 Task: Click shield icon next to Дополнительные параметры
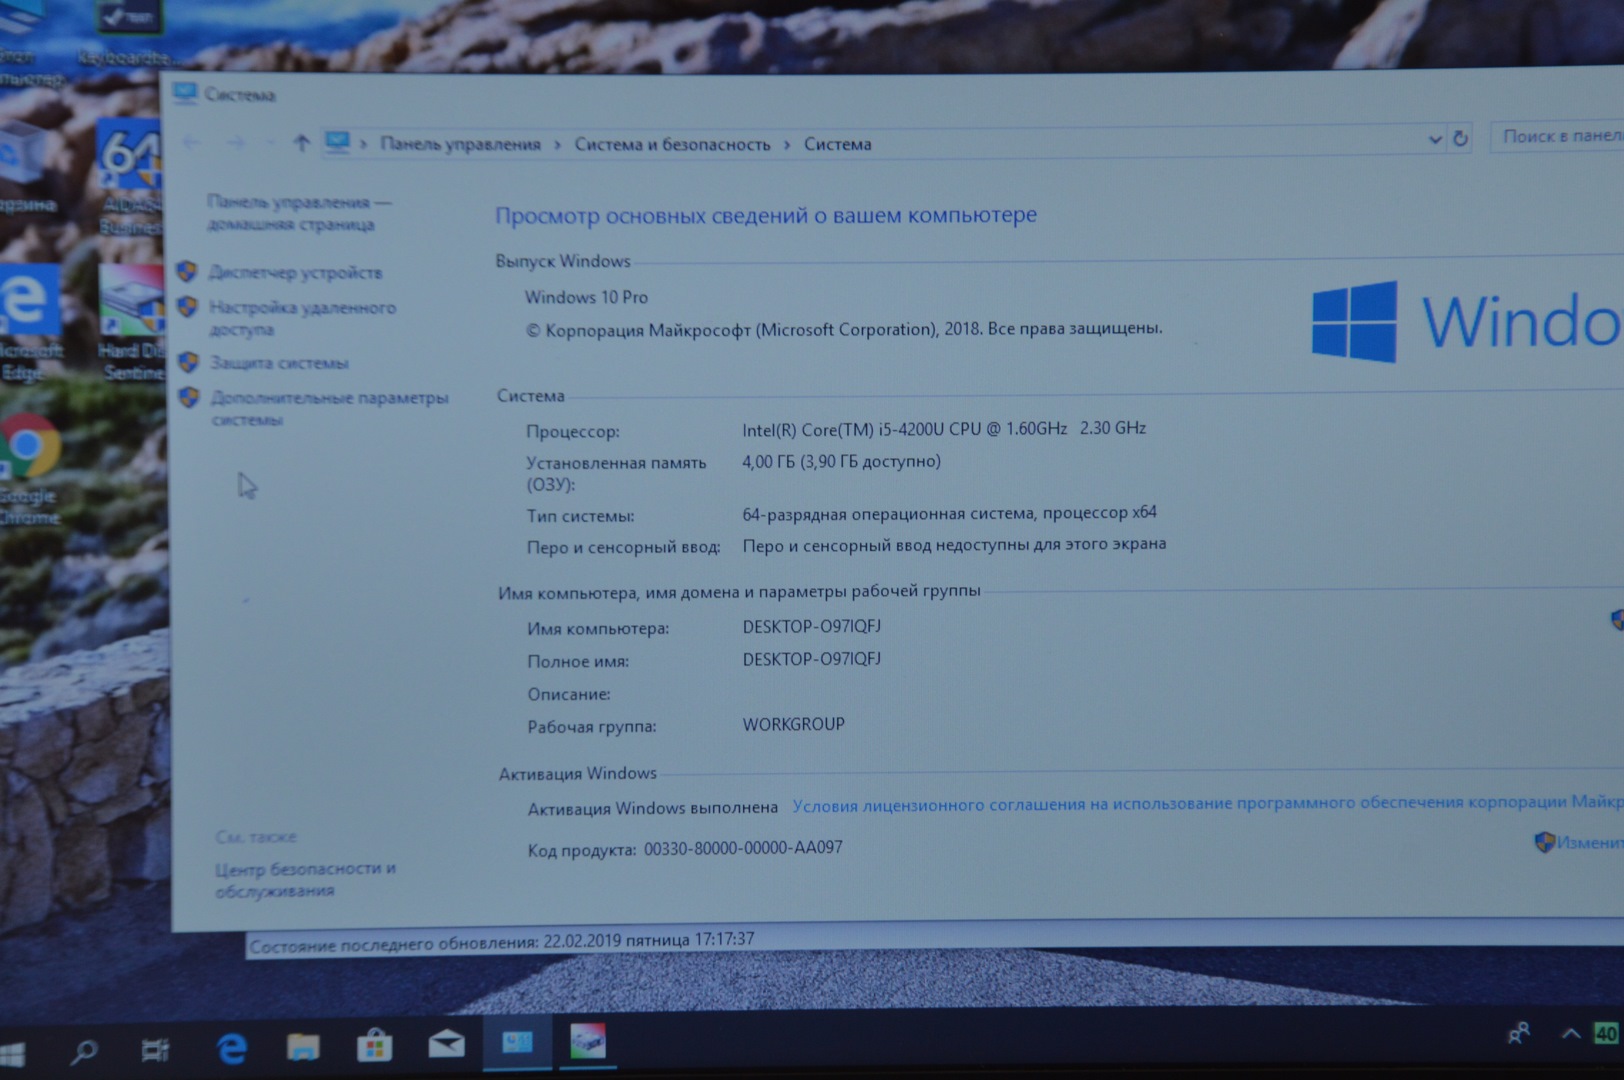click(189, 397)
